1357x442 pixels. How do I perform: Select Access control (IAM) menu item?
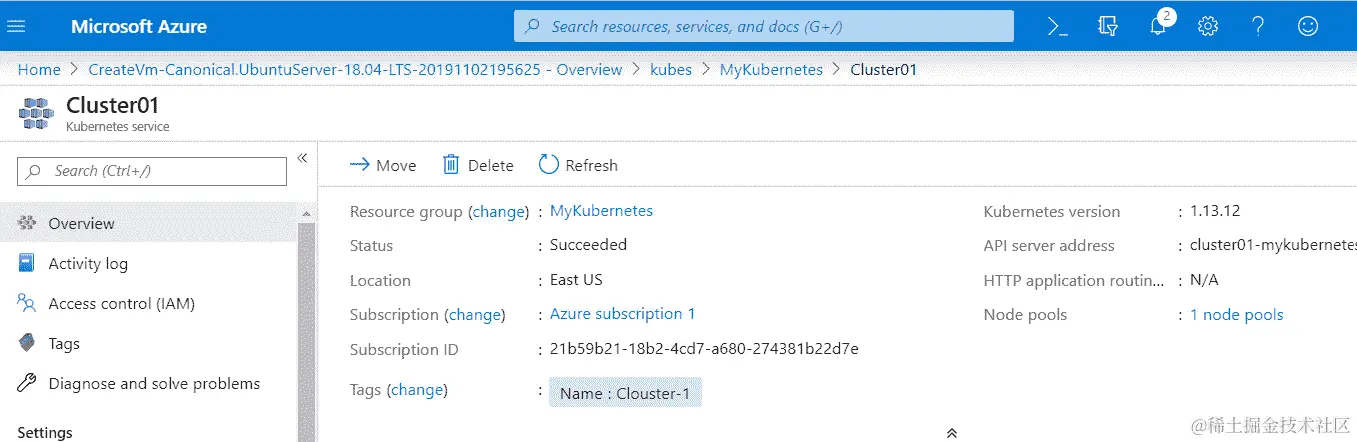121,304
